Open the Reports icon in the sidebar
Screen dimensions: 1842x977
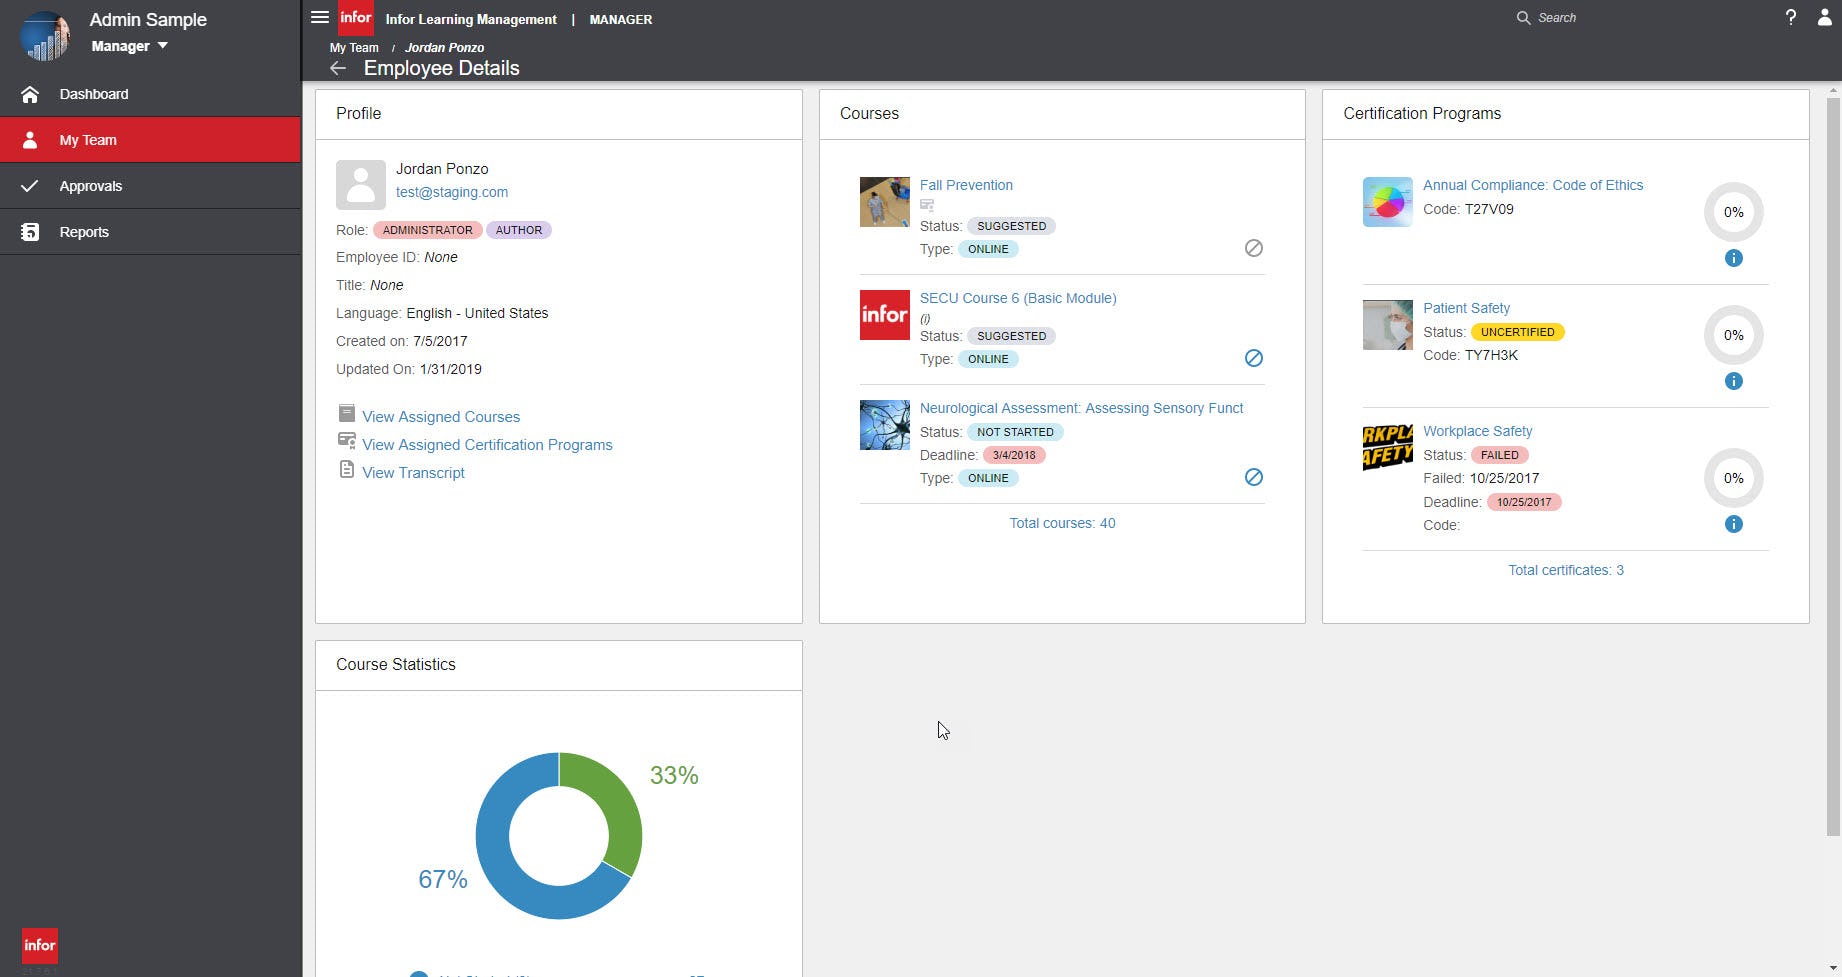[30, 231]
